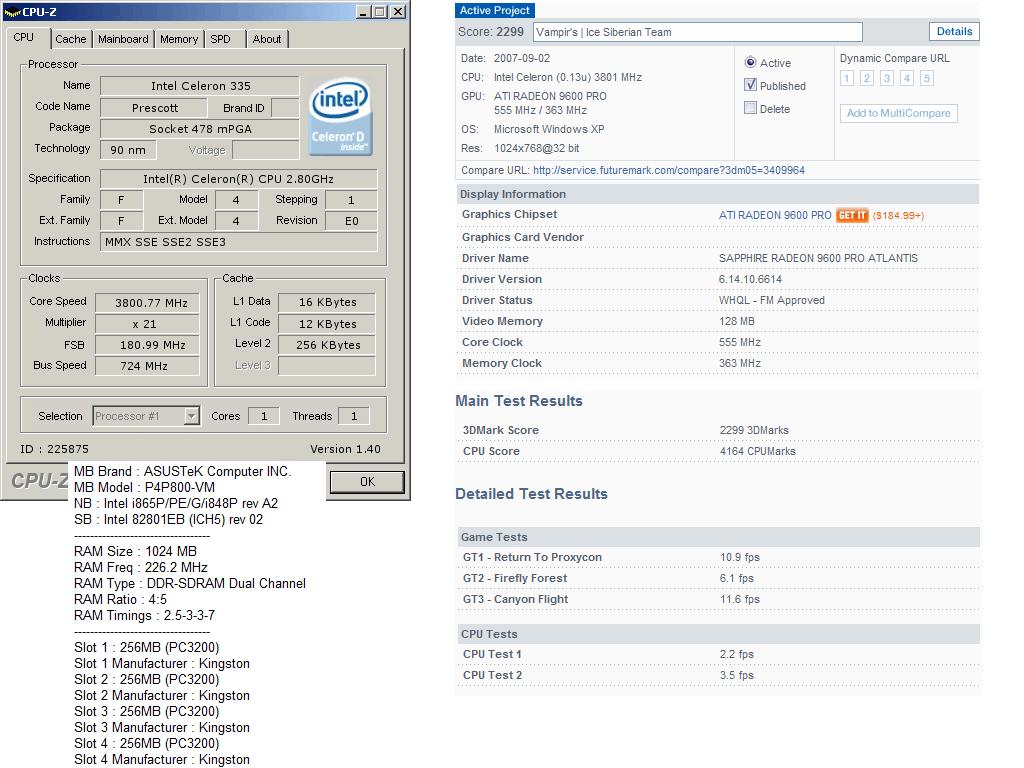This screenshot has height=768, width=1024.
Task: Click the Version 1.40 text
Action: (x=345, y=449)
